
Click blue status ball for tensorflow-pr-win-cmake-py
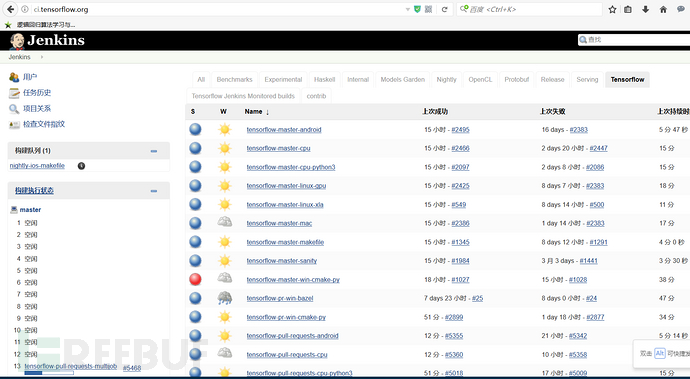195,317
